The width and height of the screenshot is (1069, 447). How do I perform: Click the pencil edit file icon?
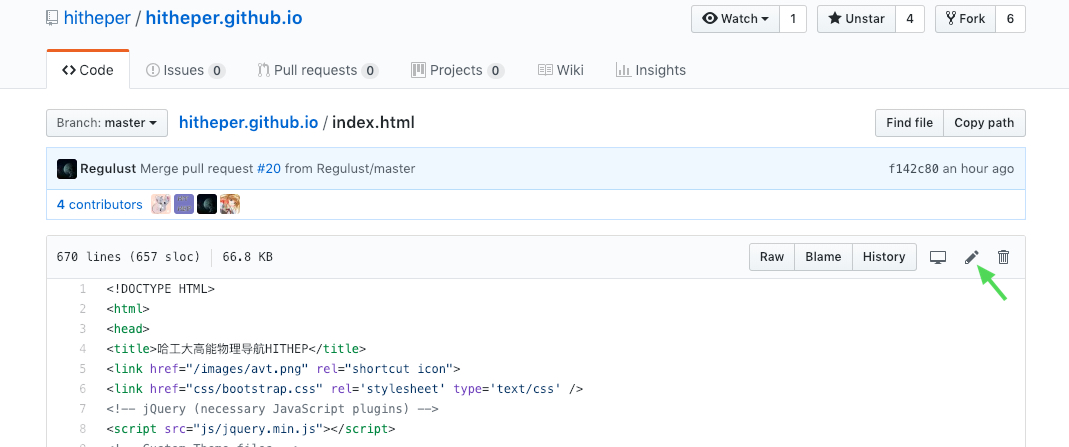[972, 257]
